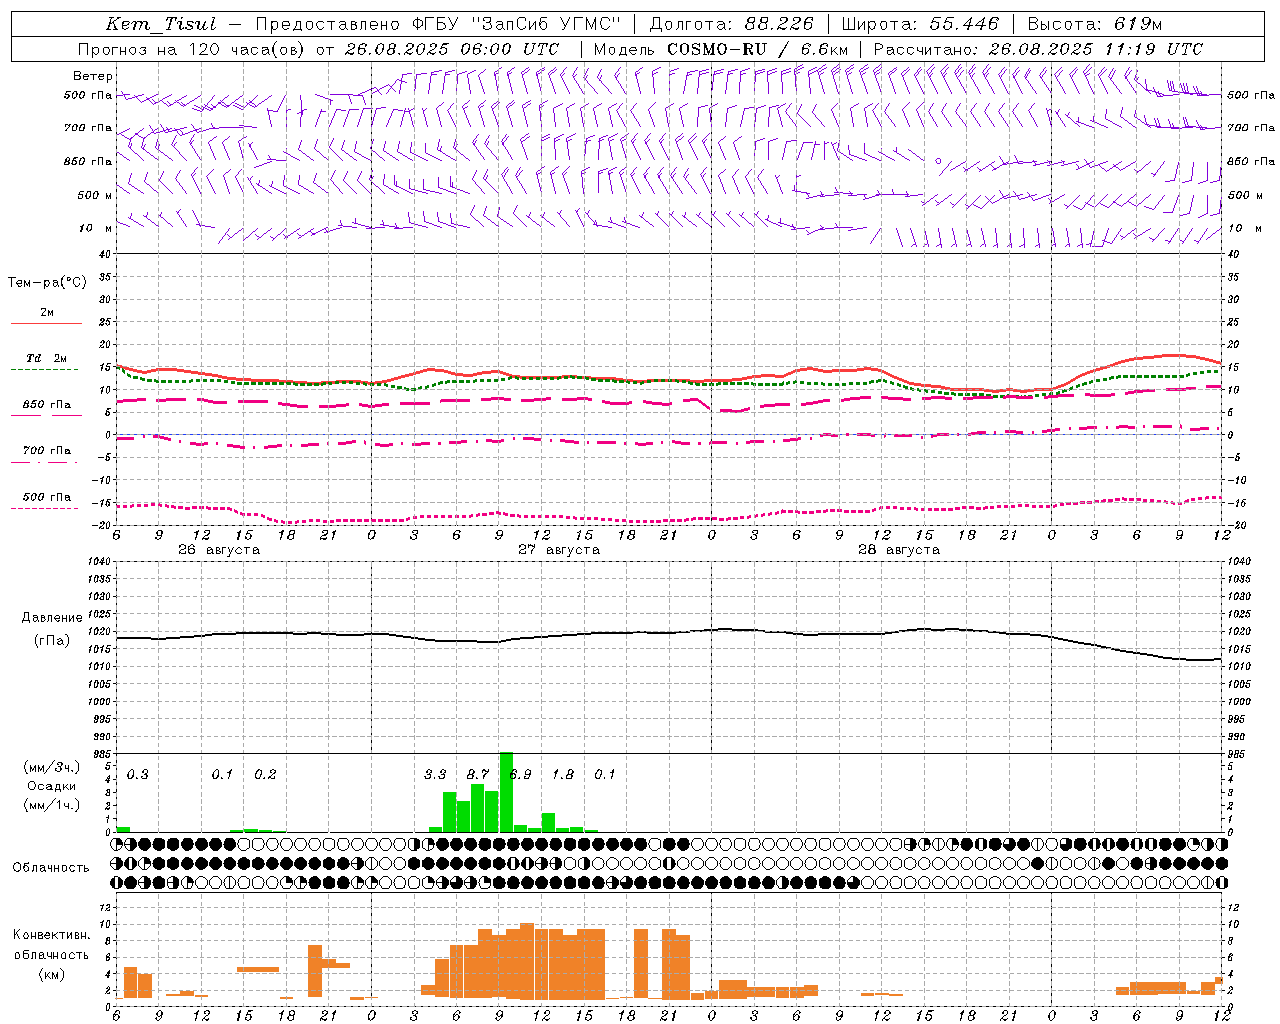Click the "850 гПа" temperature legend entry
This screenshot has width=1280, height=1024.
coord(47,405)
